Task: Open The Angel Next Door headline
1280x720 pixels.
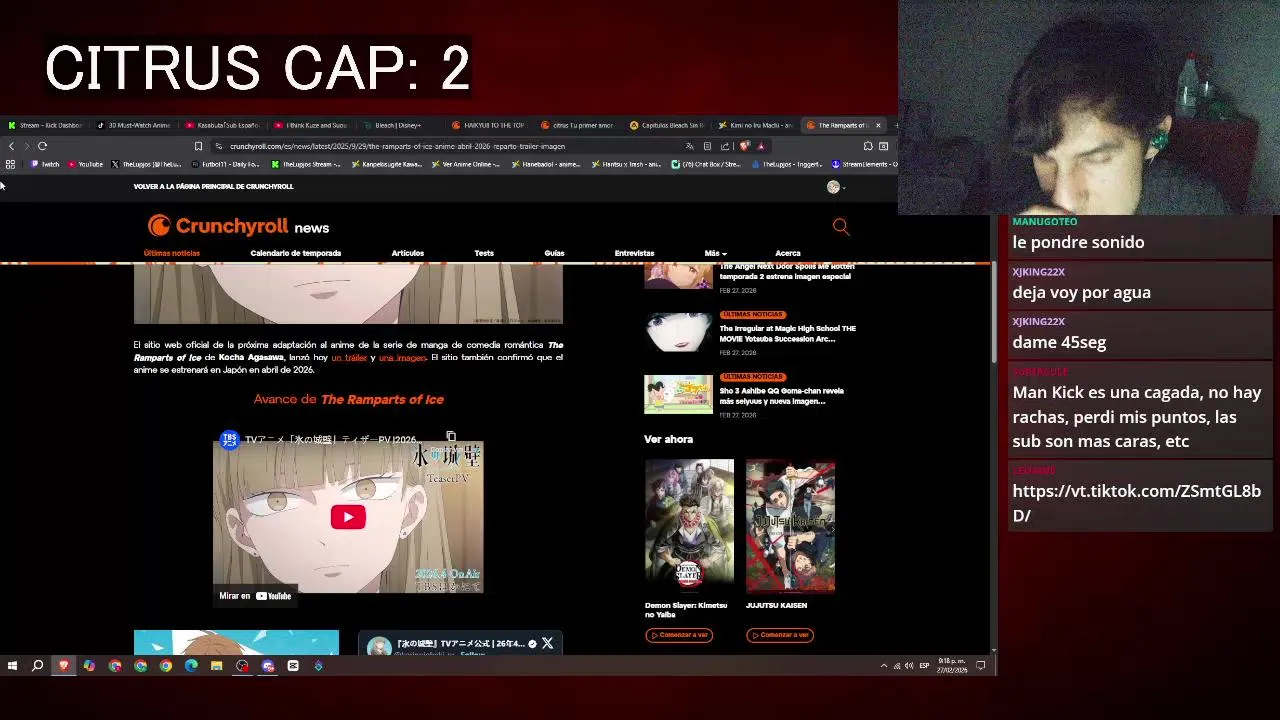Action: point(787,272)
